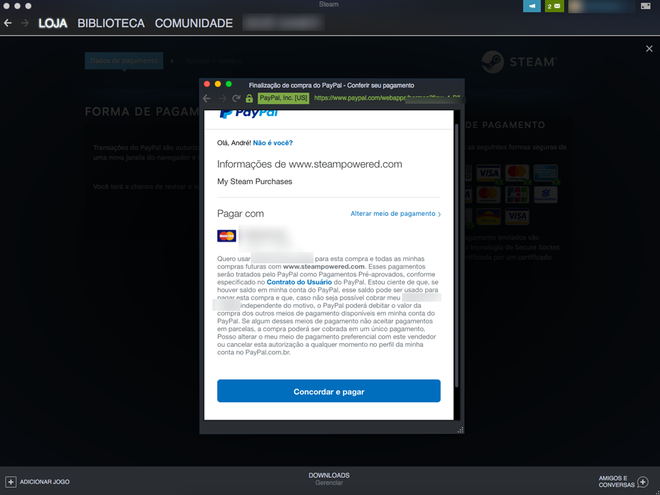The height and width of the screenshot is (495, 660).
Task: Open the DOWNLOADS Gerenciar section
Action: point(329,479)
